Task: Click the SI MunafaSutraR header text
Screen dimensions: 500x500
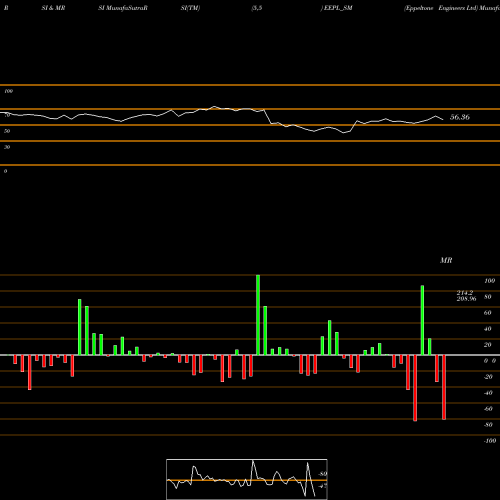Action: (123, 8)
